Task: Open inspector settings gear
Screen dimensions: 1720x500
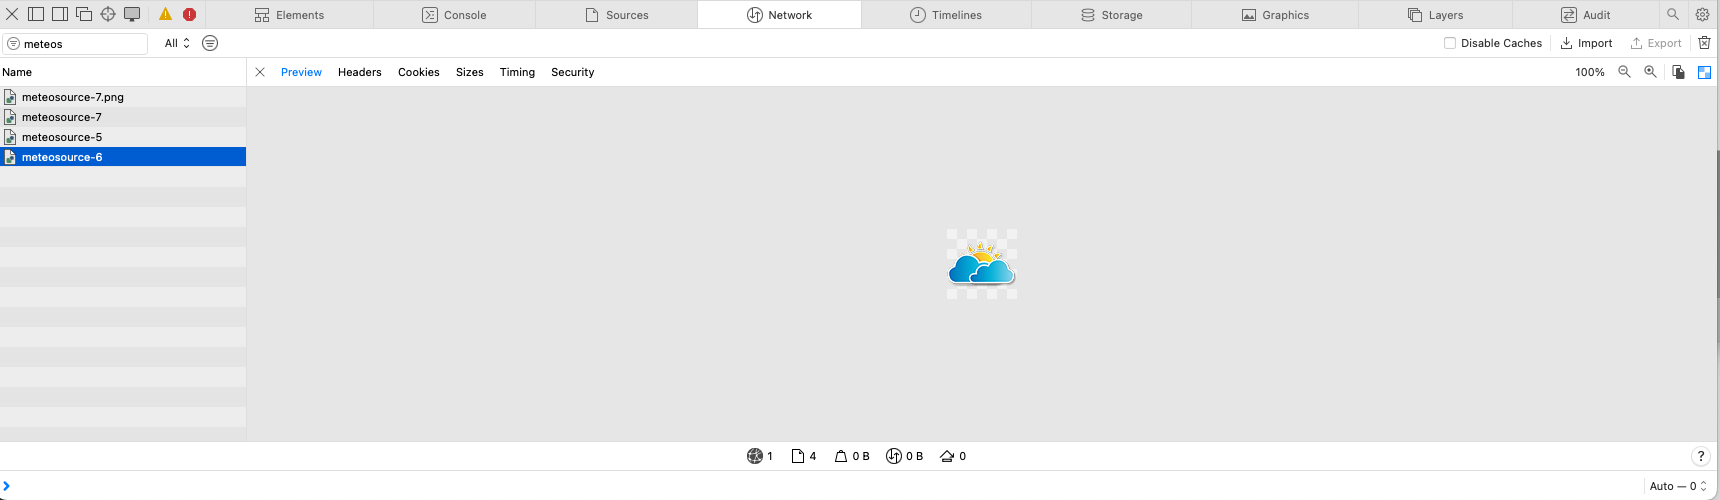Action: (1702, 14)
